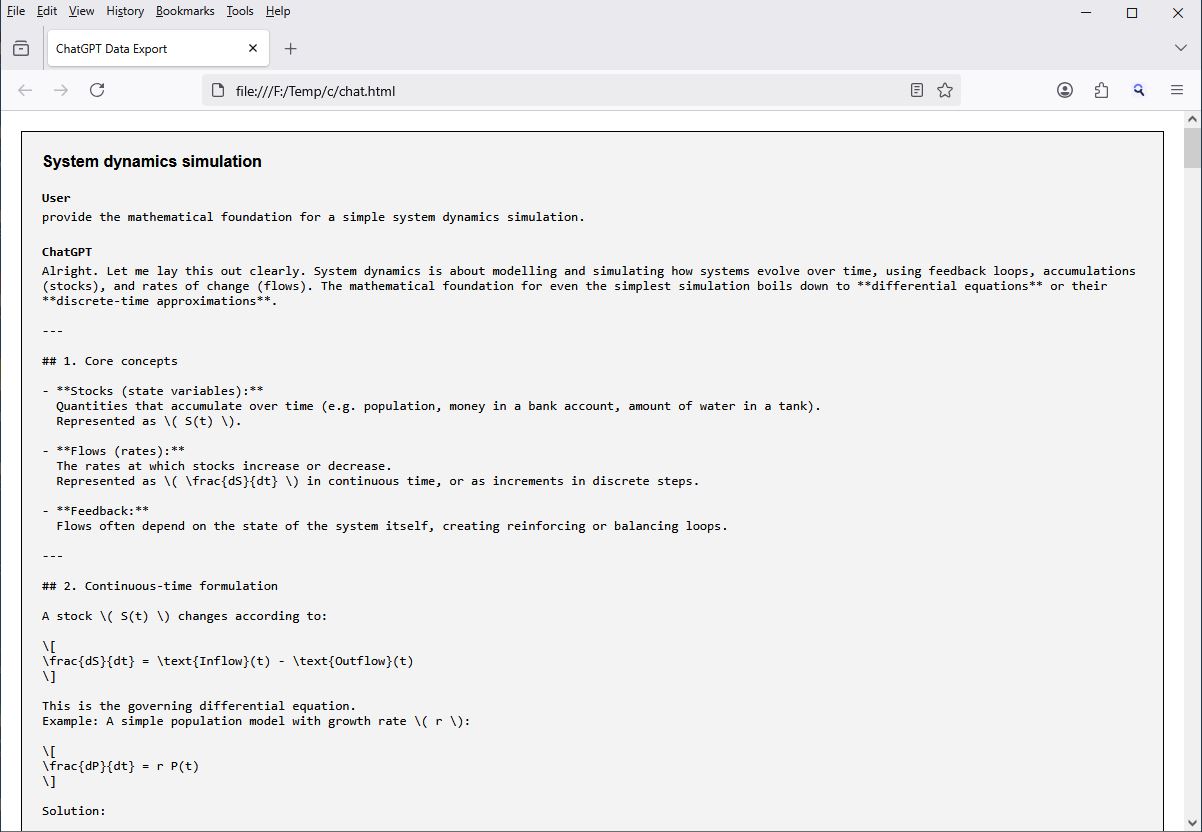Click the vertical scrollbar thumb
The height and width of the screenshot is (832, 1202).
click(x=1192, y=148)
